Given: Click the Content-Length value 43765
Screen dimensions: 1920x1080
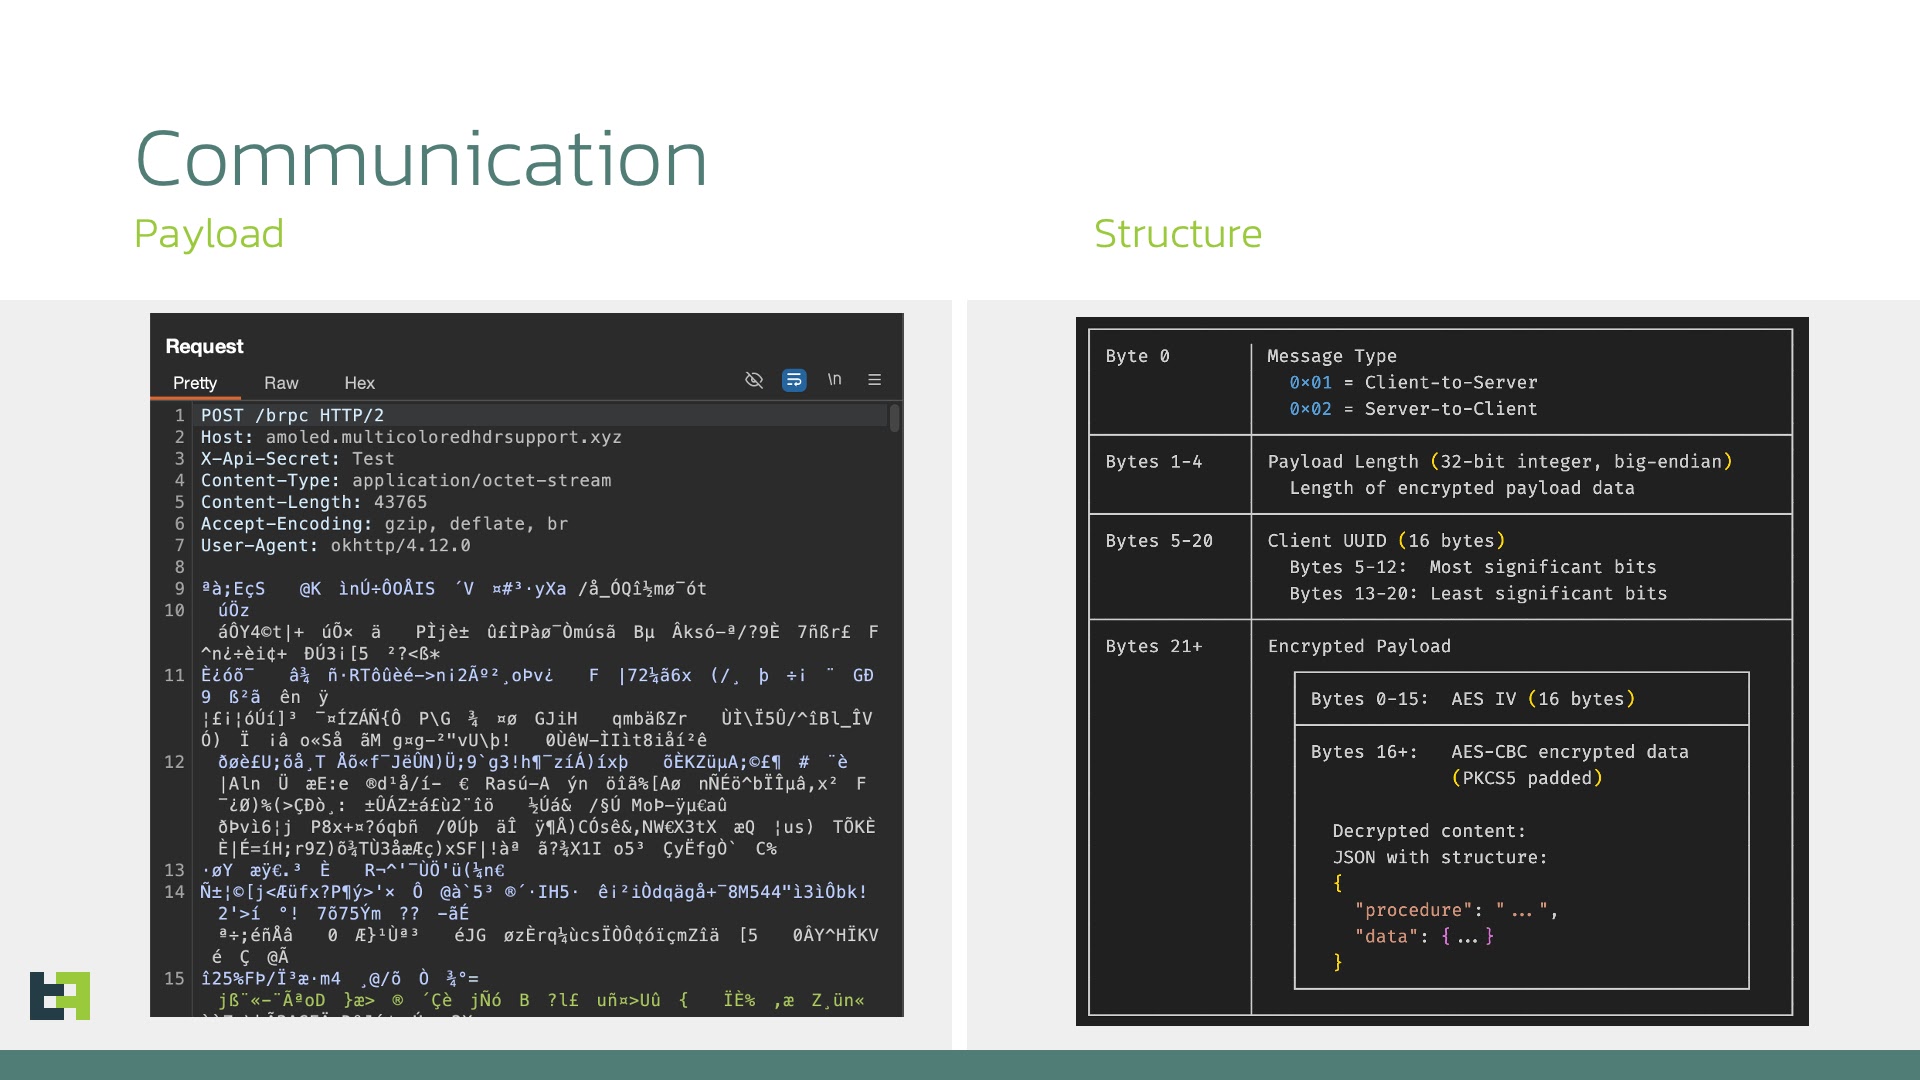Looking at the screenshot, I should 400,502.
